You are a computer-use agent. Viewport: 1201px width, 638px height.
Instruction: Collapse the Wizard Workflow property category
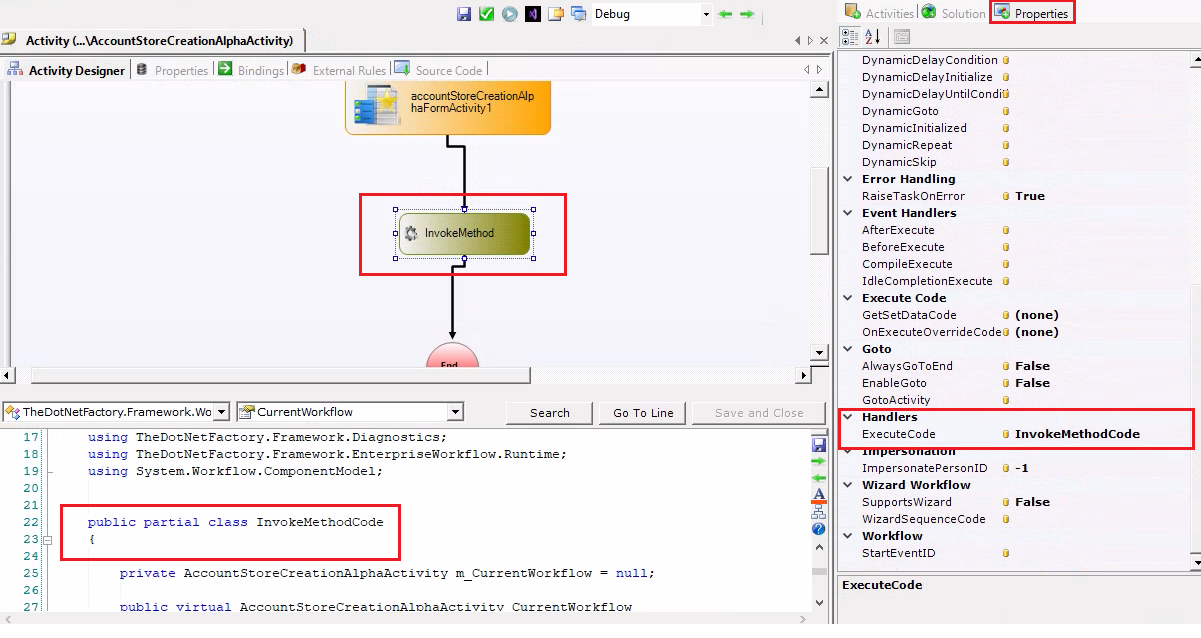pyautogui.click(x=849, y=485)
